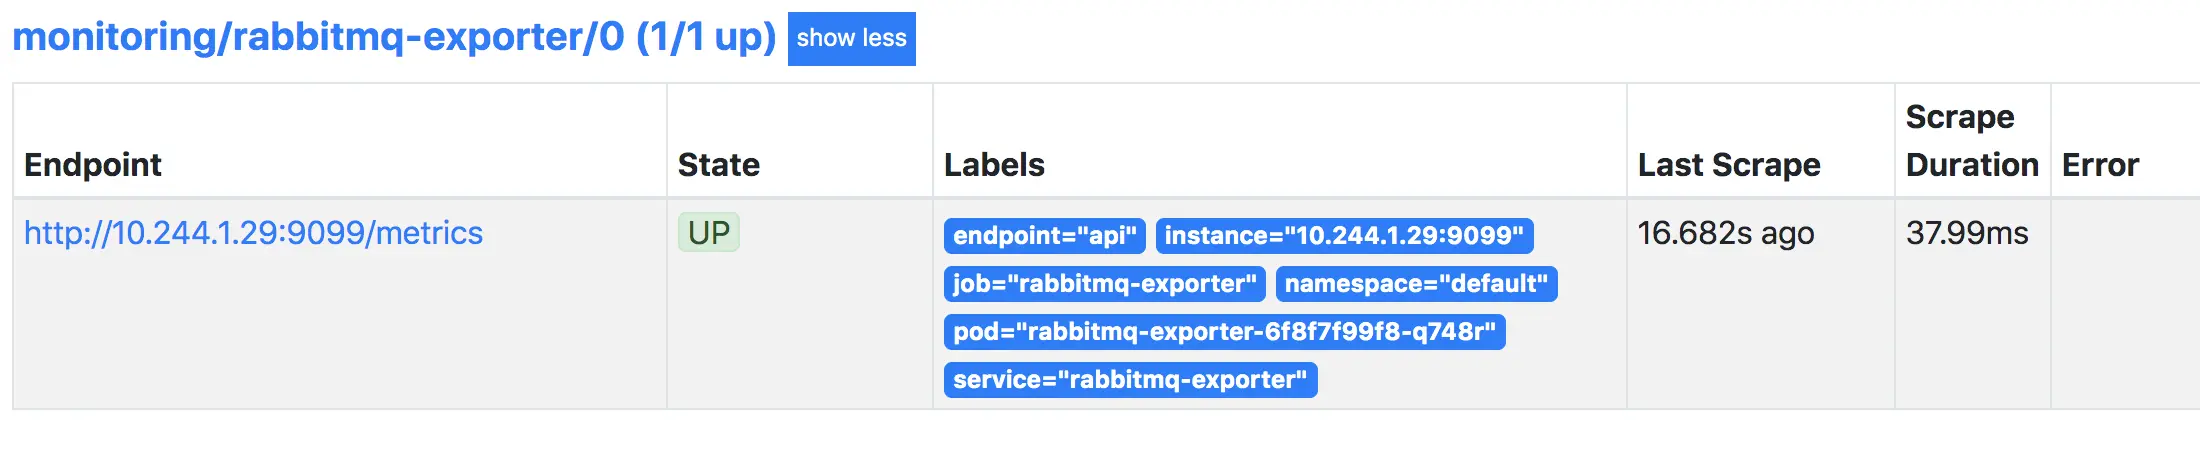Click the Endpoint column header

pyautogui.click(x=93, y=165)
